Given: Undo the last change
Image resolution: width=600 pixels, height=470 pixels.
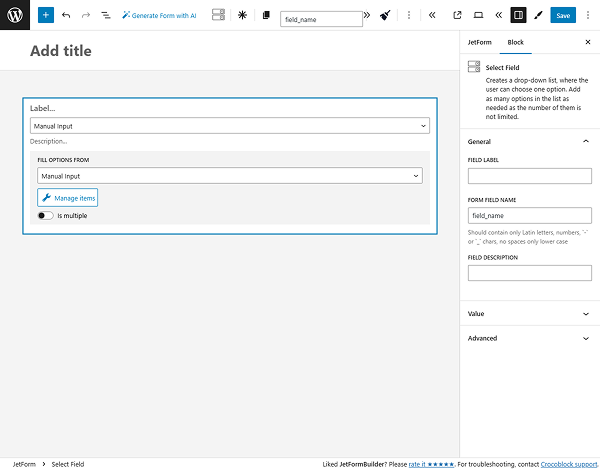Looking at the screenshot, I should pos(66,15).
